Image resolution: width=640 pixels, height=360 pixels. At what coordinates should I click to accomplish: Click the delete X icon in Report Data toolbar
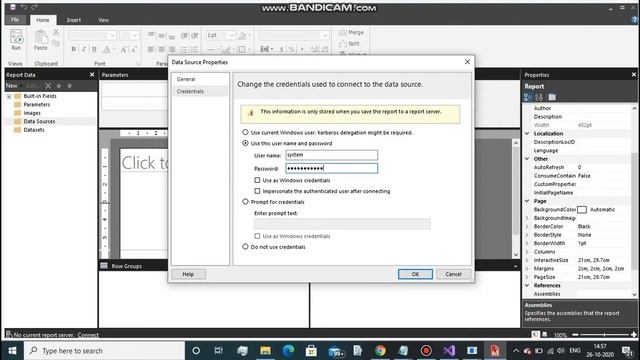point(48,86)
